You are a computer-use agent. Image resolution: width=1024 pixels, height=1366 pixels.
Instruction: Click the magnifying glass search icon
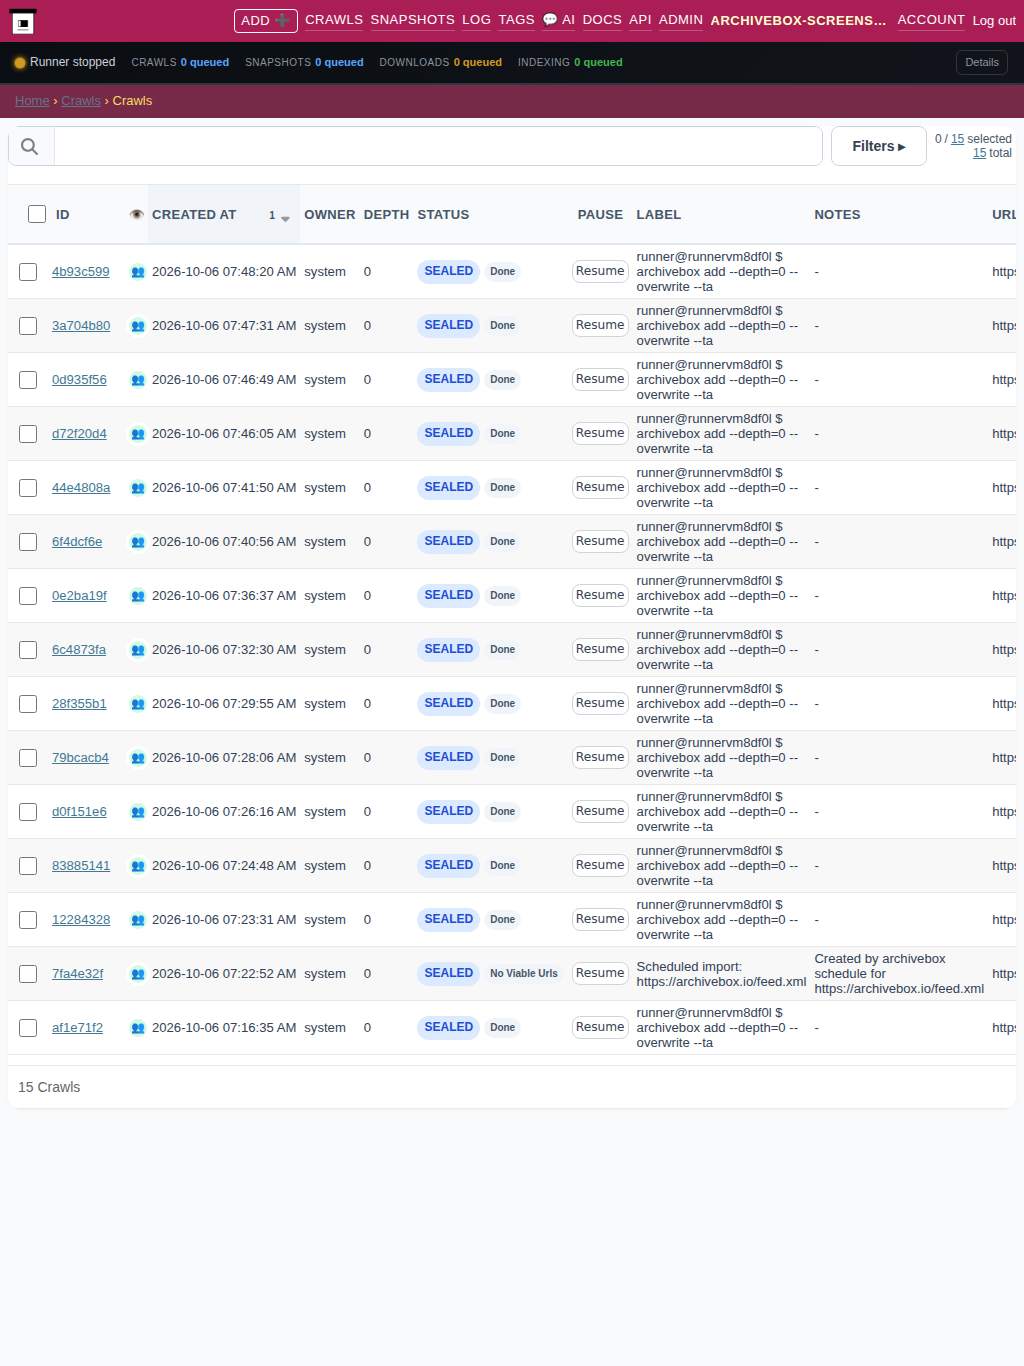[x=30, y=146]
